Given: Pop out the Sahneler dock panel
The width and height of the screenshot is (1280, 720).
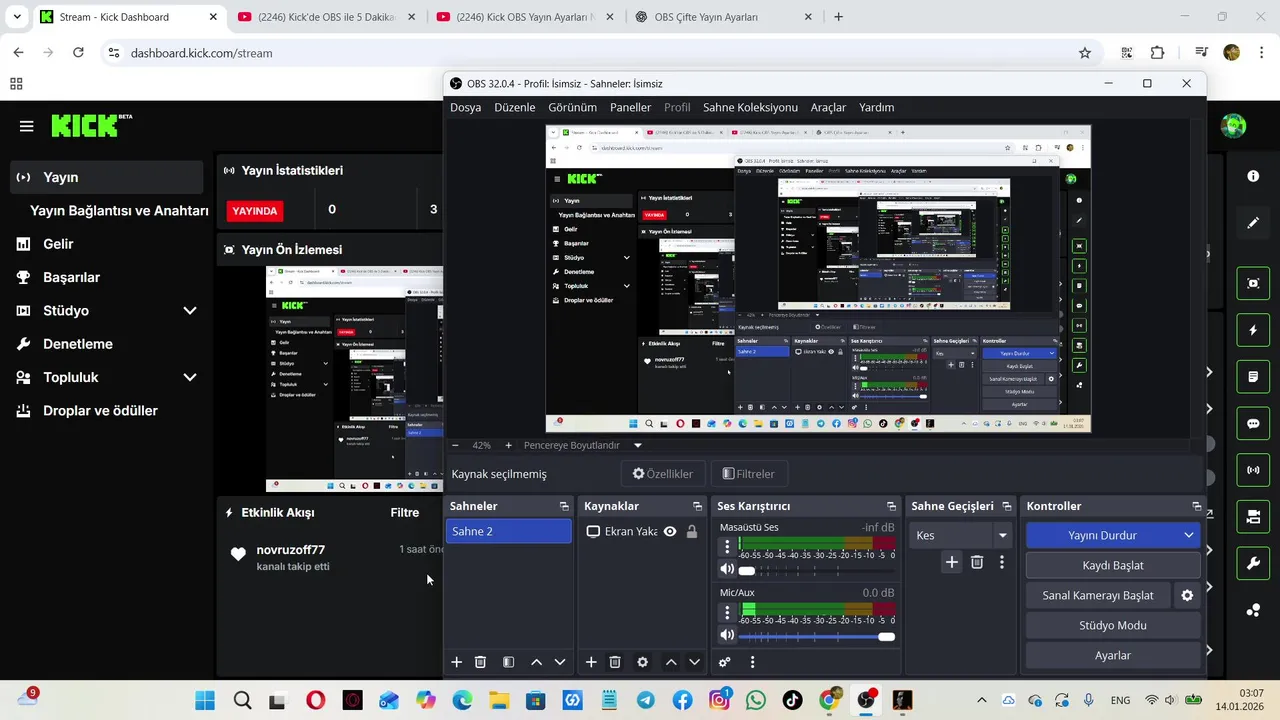Looking at the screenshot, I should 564,506.
